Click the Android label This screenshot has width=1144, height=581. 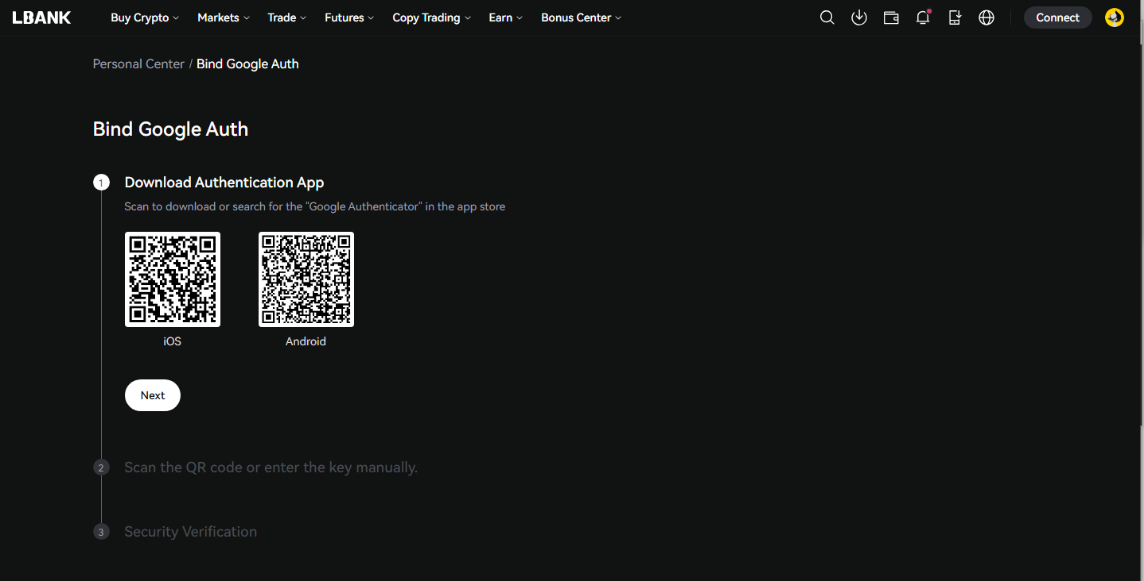pyautogui.click(x=306, y=341)
